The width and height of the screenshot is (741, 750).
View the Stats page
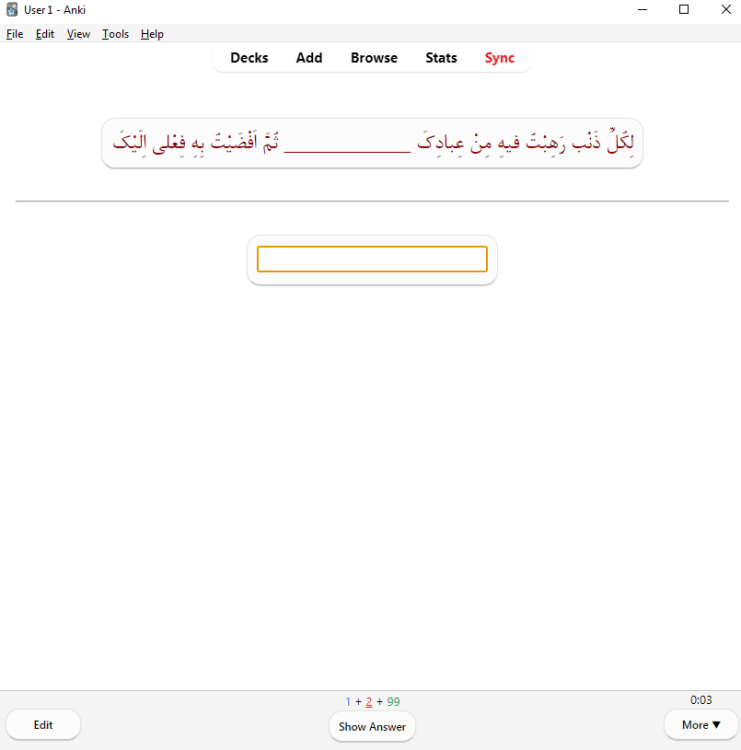(x=441, y=58)
